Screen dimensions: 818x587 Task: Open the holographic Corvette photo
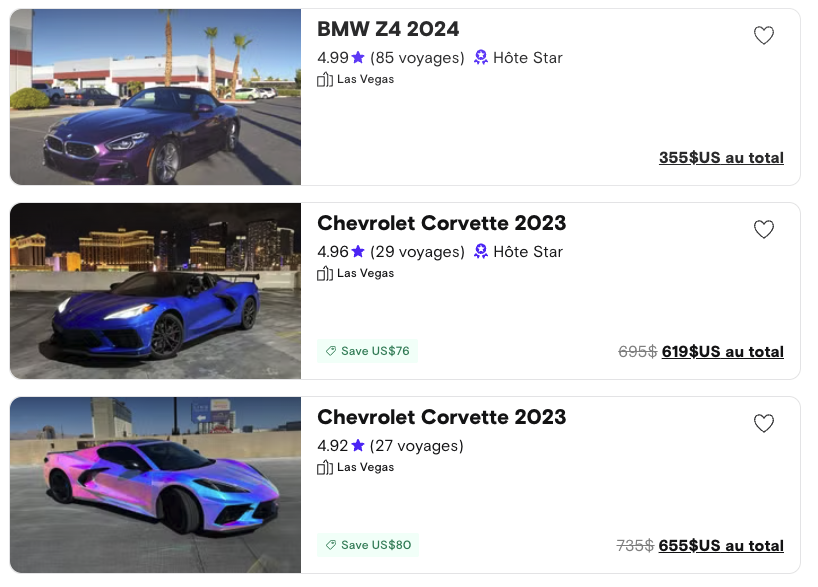click(x=156, y=485)
